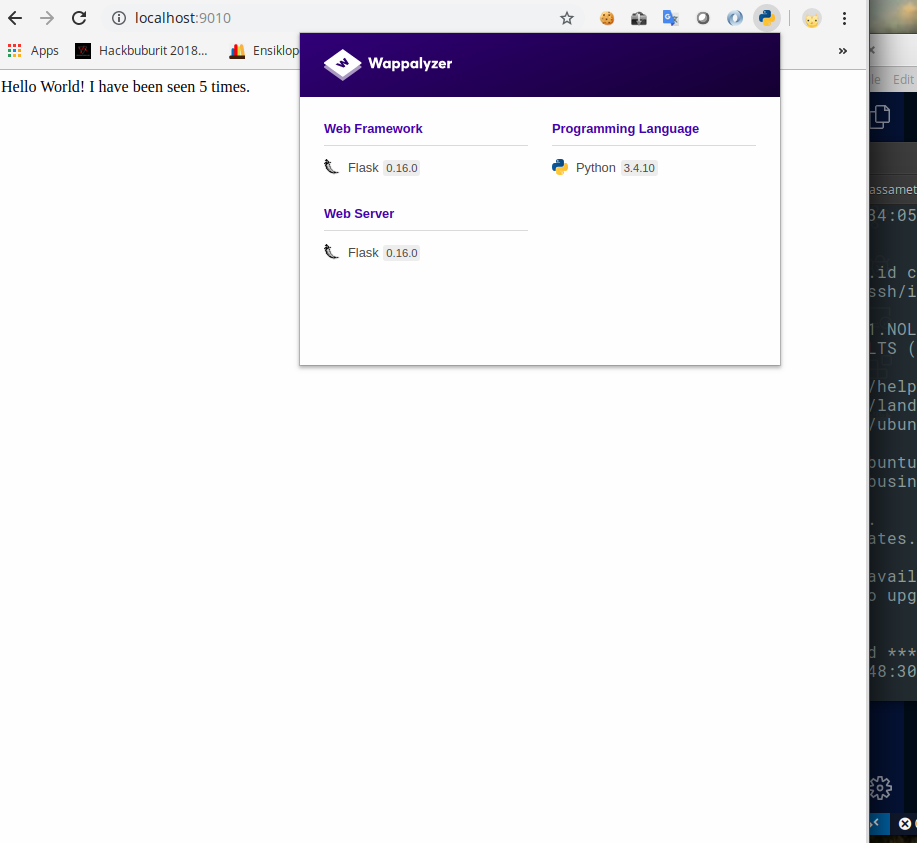This screenshot has height=843, width=917.
Task: Open the explorer files icon in editor window
Action: 880,116
